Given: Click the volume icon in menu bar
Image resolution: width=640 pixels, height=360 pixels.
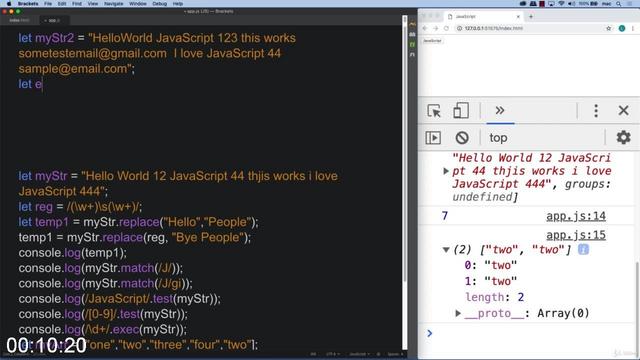Looking at the screenshot, I should click(x=571, y=4).
